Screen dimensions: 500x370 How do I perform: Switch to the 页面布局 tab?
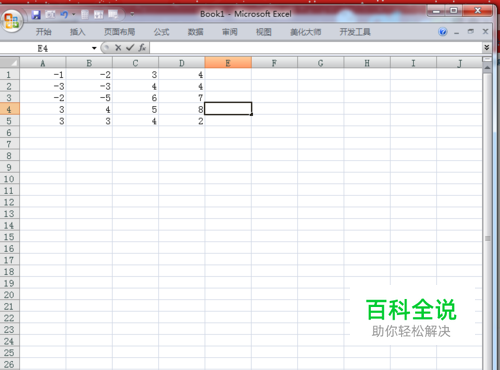119,32
